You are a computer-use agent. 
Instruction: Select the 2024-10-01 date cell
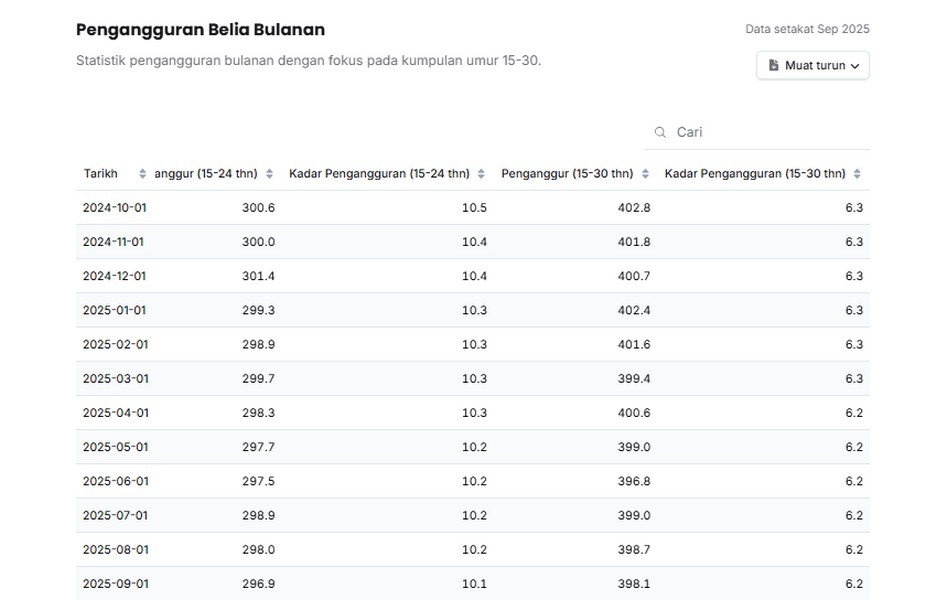pos(114,208)
